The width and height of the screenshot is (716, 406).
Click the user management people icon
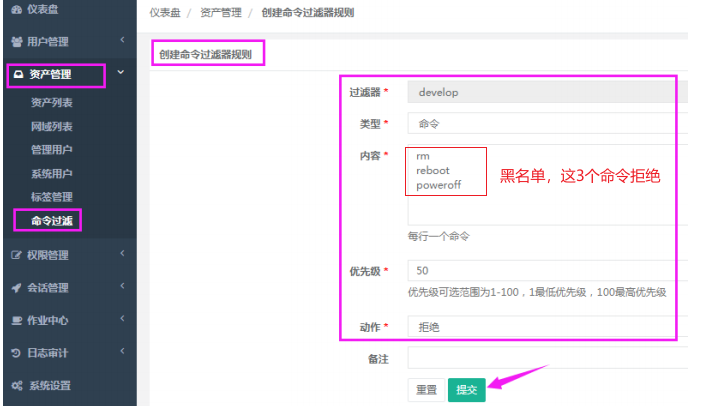click(17, 42)
